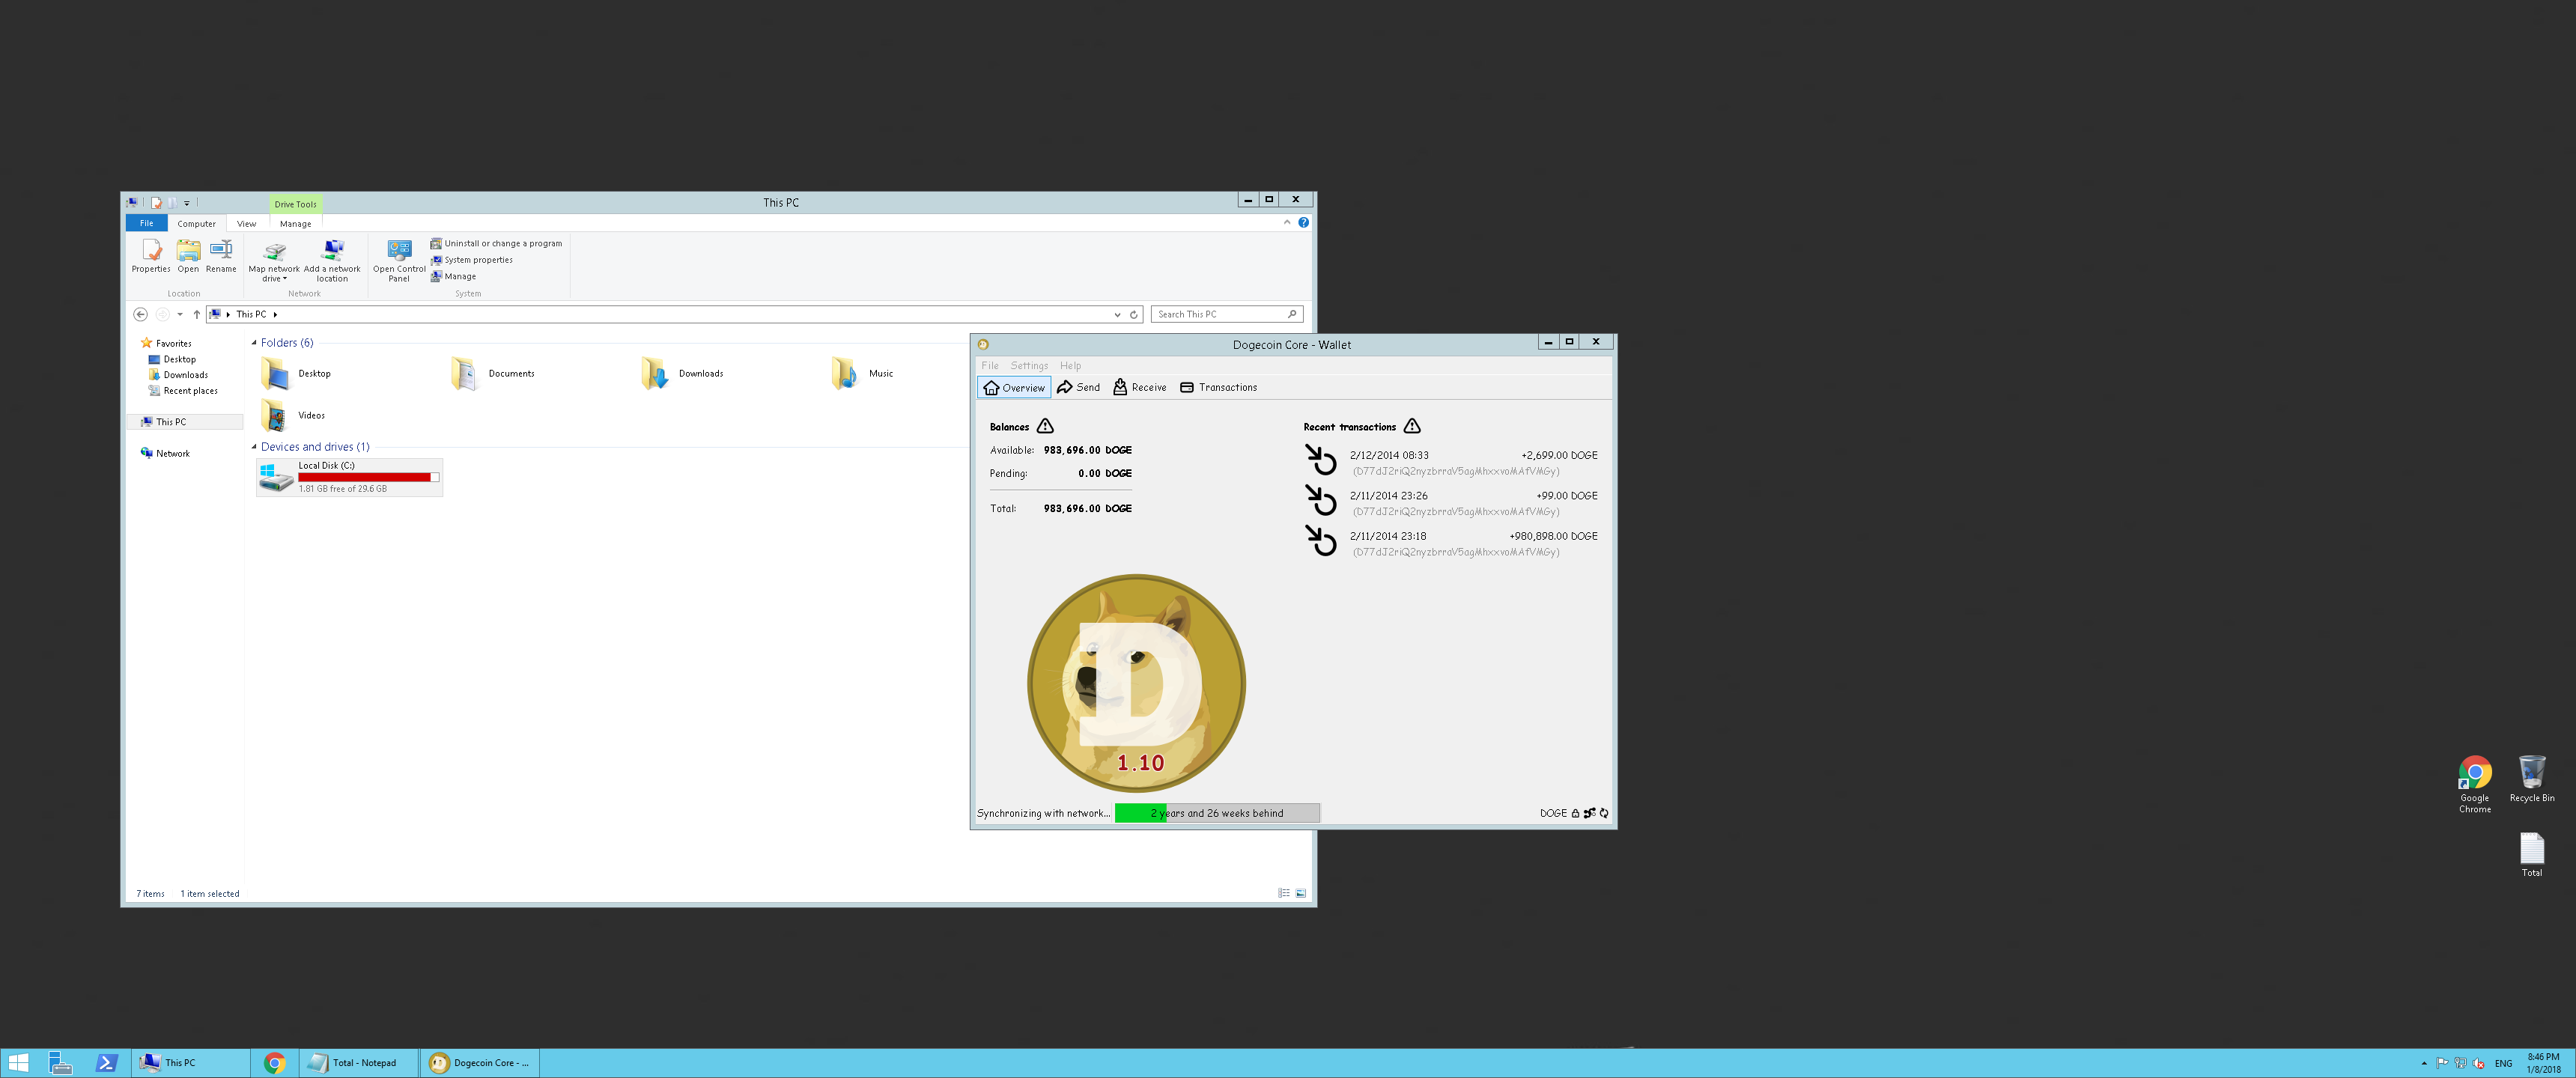Select the Music folder
Viewport: 2576px width, 1078px height.
pyautogui.click(x=862, y=374)
